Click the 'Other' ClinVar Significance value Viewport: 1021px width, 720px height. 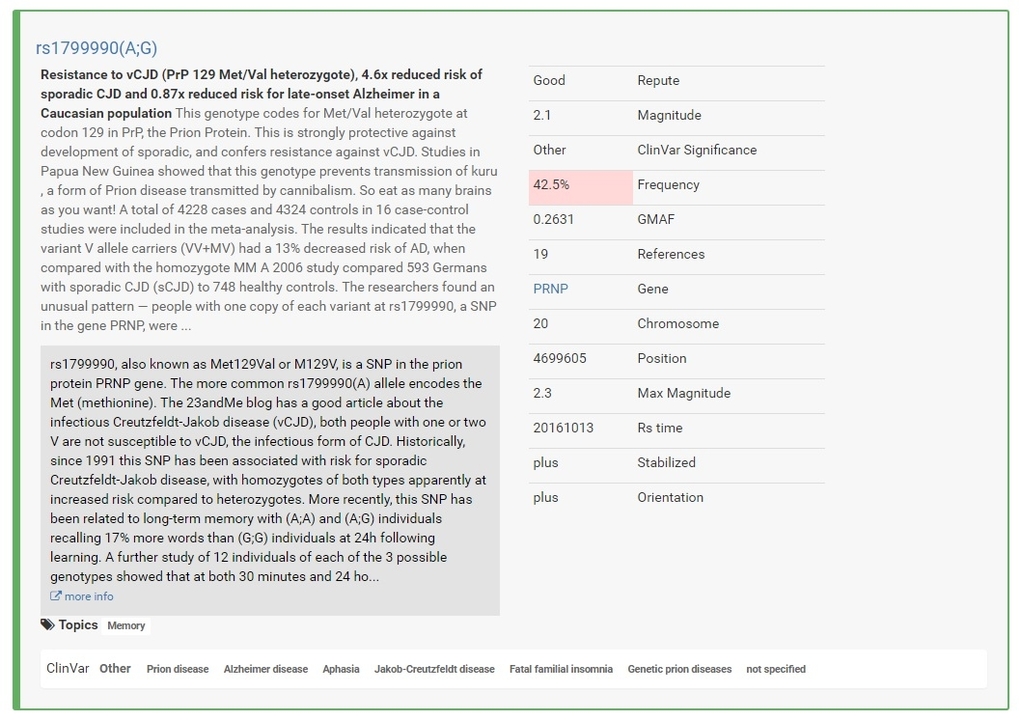(550, 150)
